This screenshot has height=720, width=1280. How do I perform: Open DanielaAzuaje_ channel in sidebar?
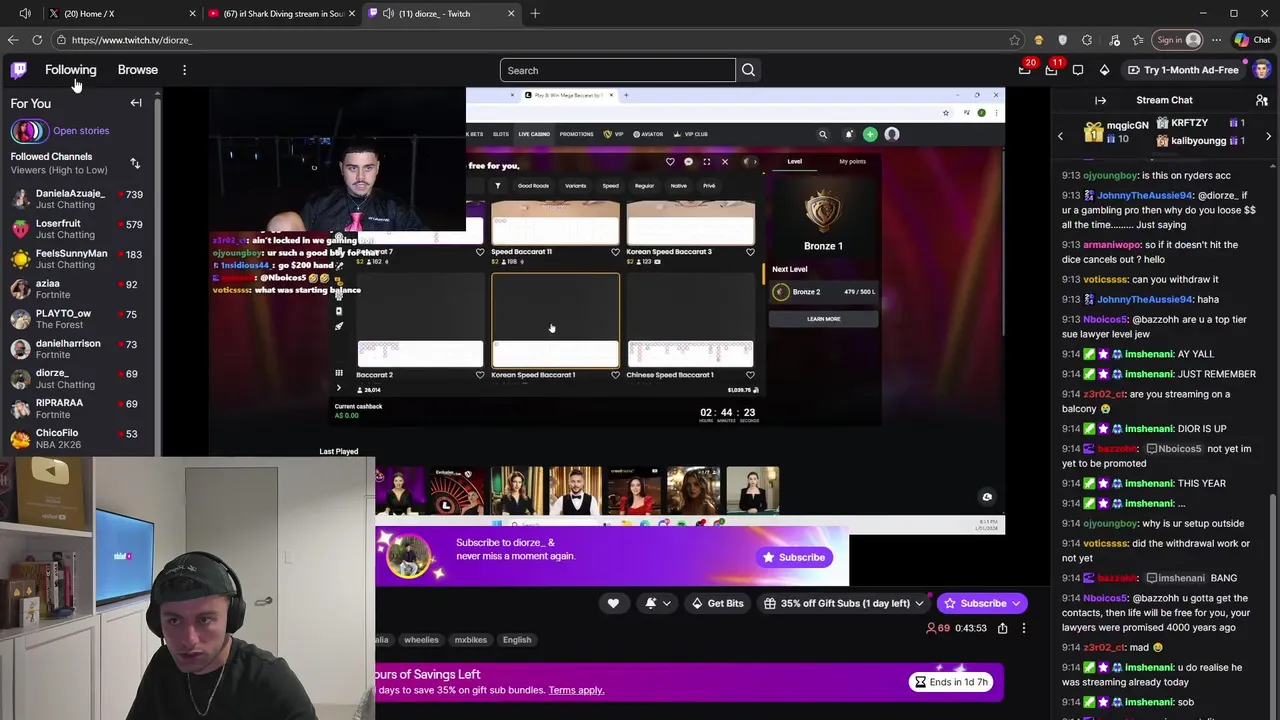(78, 198)
